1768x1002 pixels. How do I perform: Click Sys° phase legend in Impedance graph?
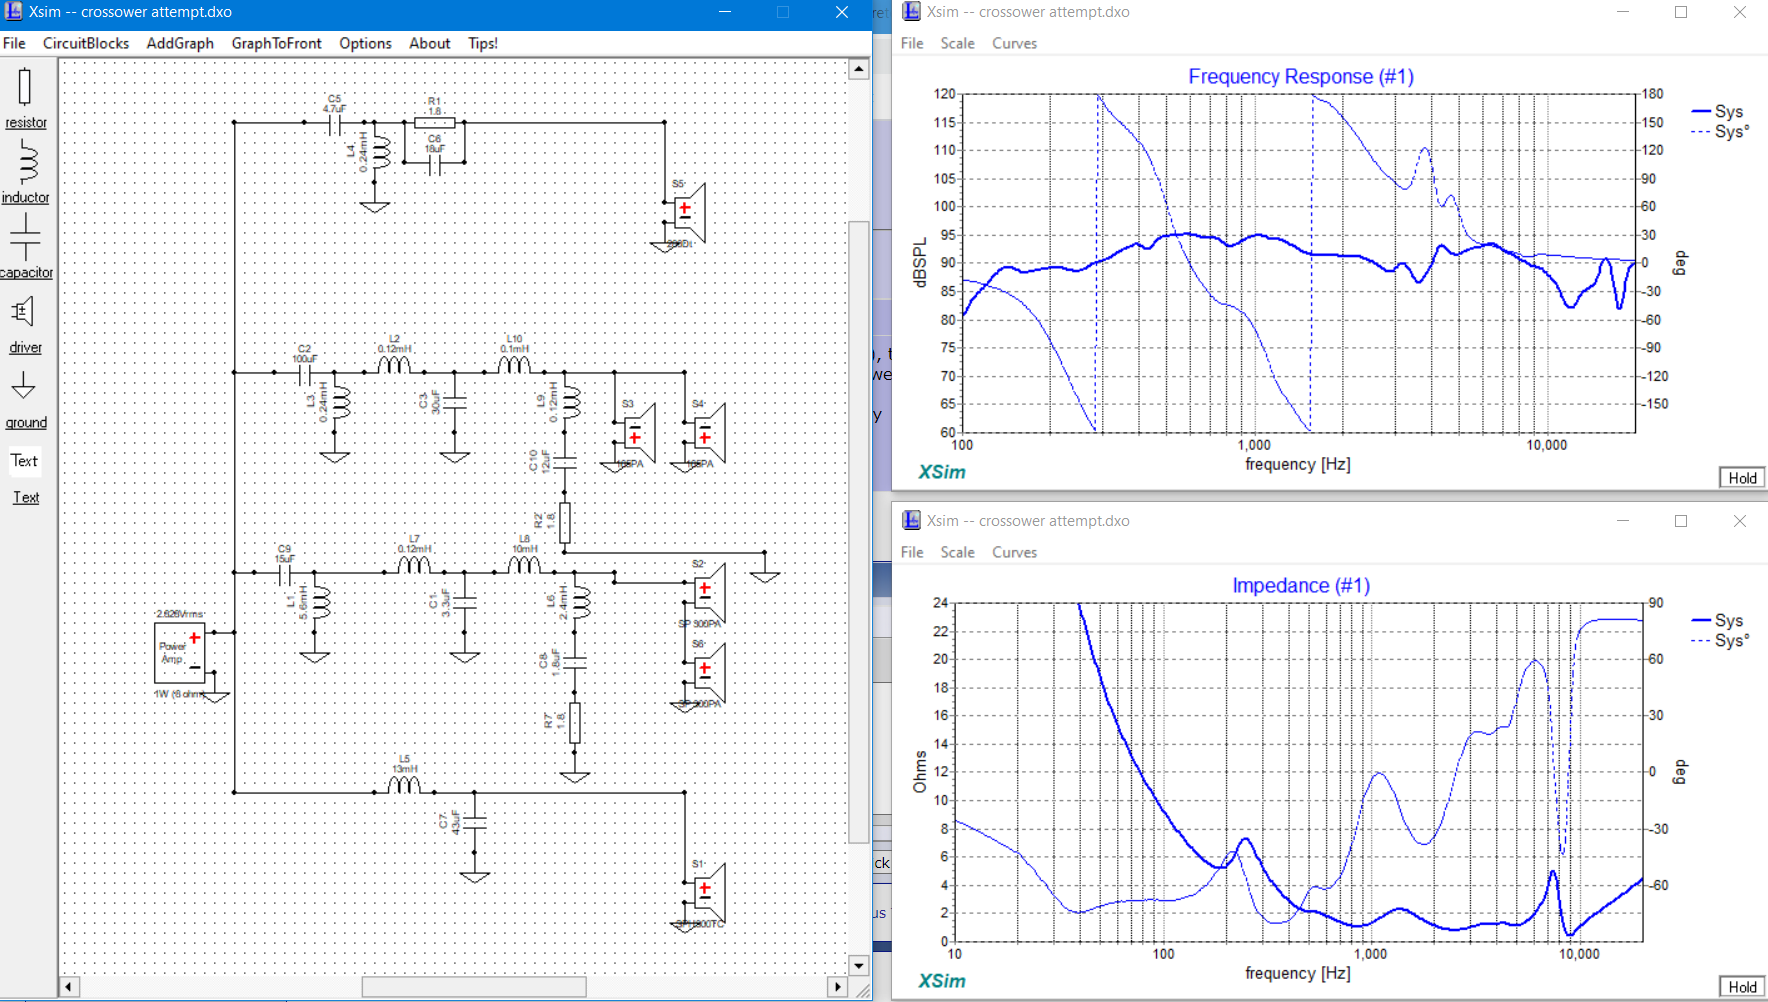click(x=1720, y=640)
